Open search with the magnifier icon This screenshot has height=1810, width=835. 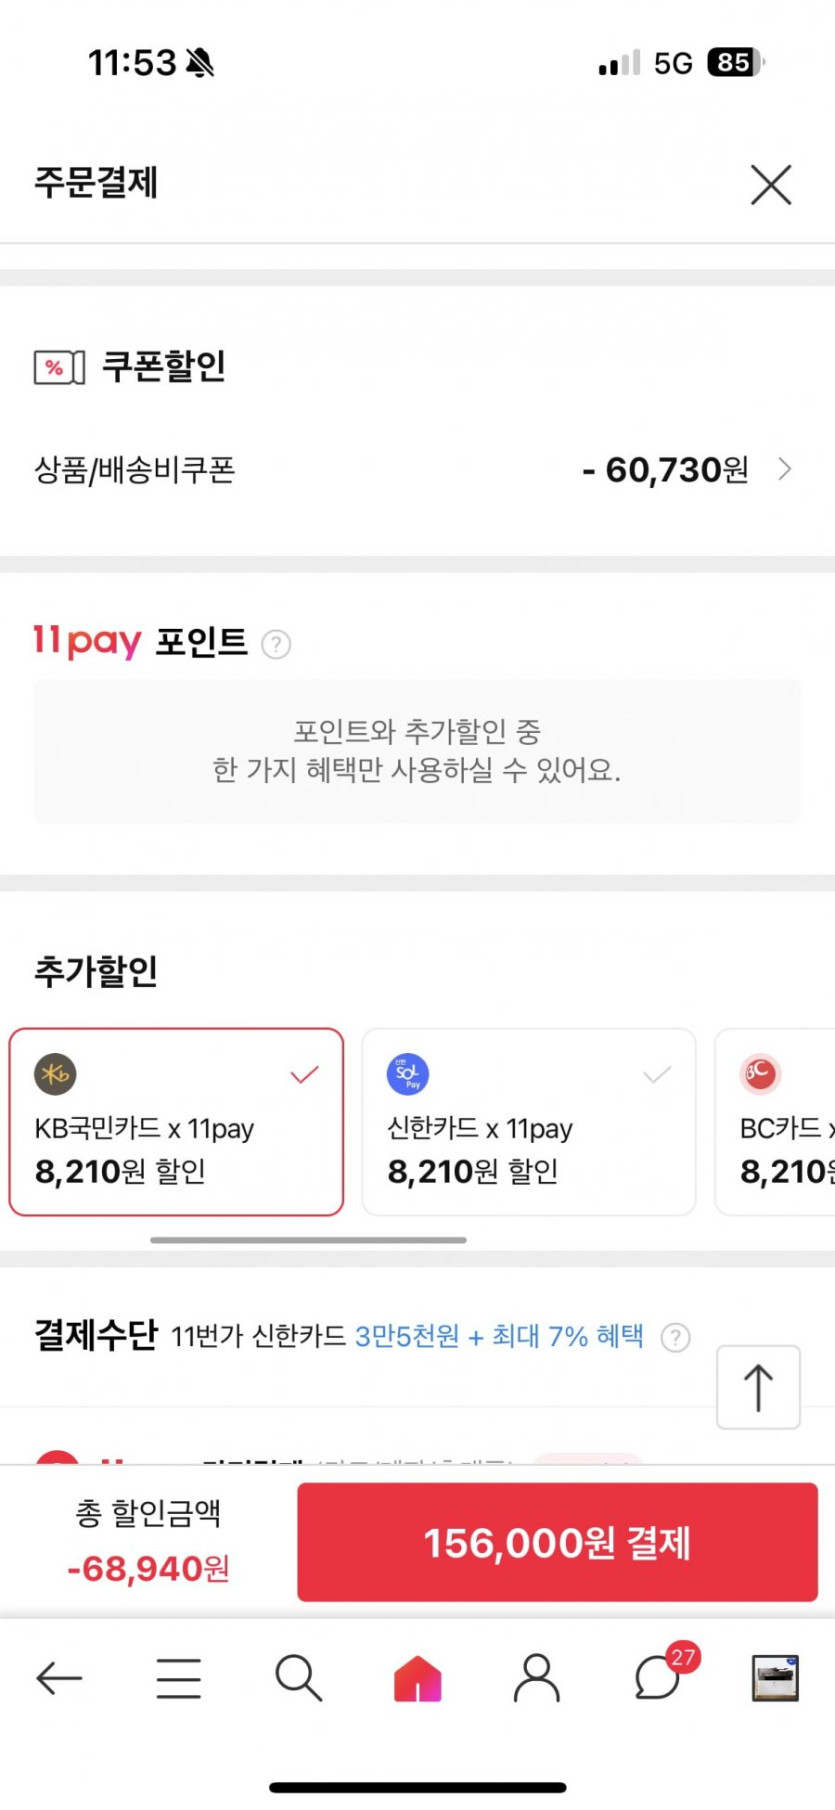tap(298, 1678)
